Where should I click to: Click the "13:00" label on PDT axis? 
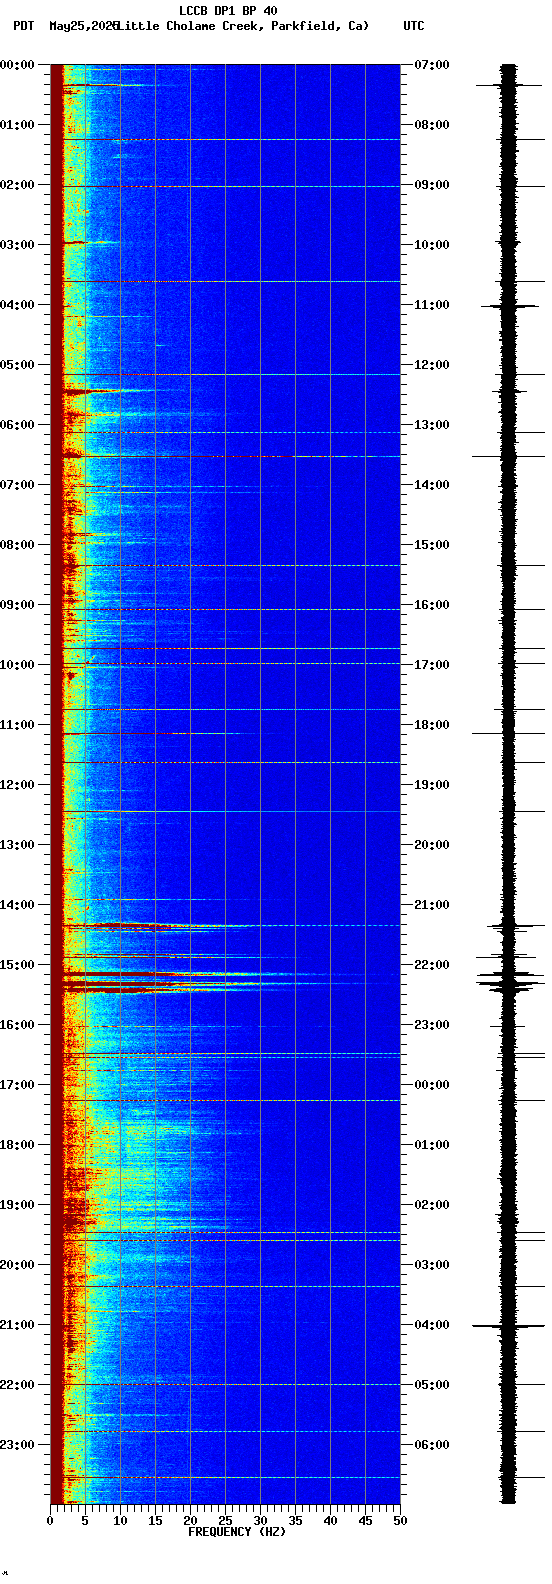(x=17, y=845)
